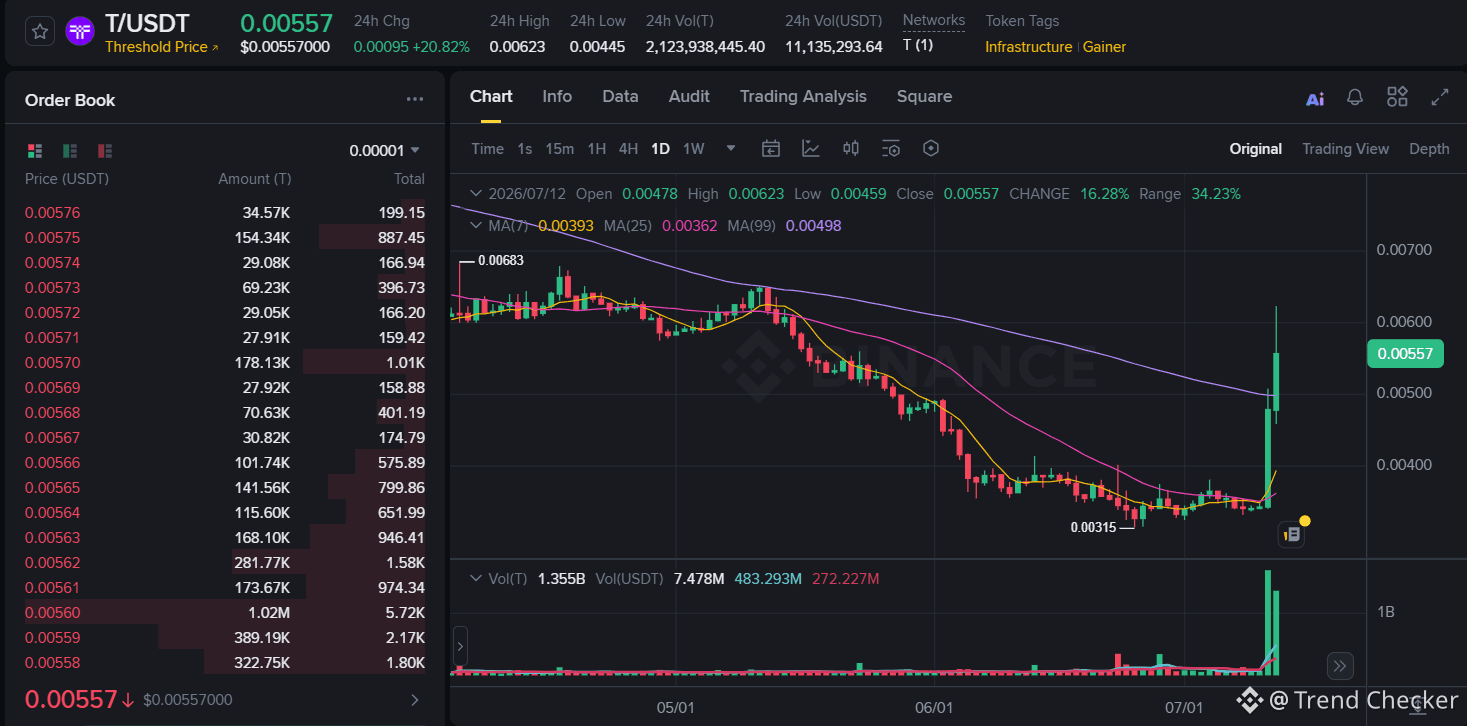
Task: Collapse the Vol(T) volume indicator legend
Action: pos(475,579)
